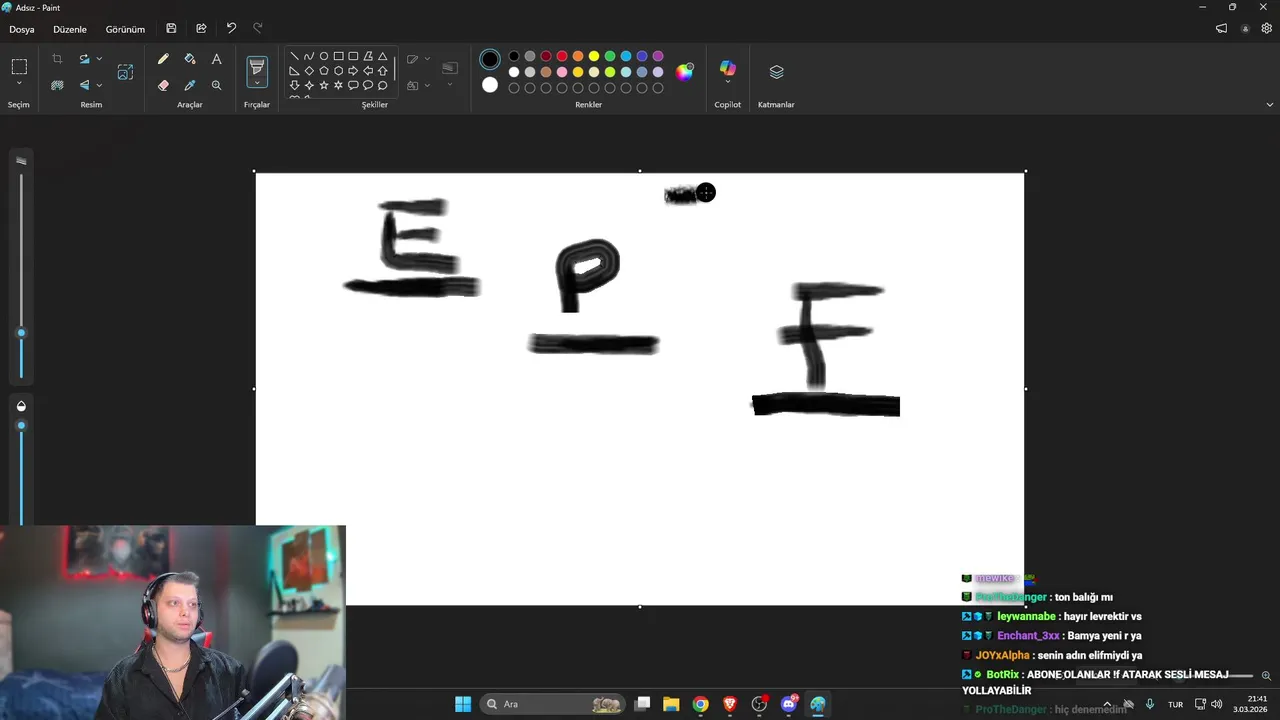The height and width of the screenshot is (720, 1280).
Task: Click the Crop image icon
Action: click(x=57, y=59)
